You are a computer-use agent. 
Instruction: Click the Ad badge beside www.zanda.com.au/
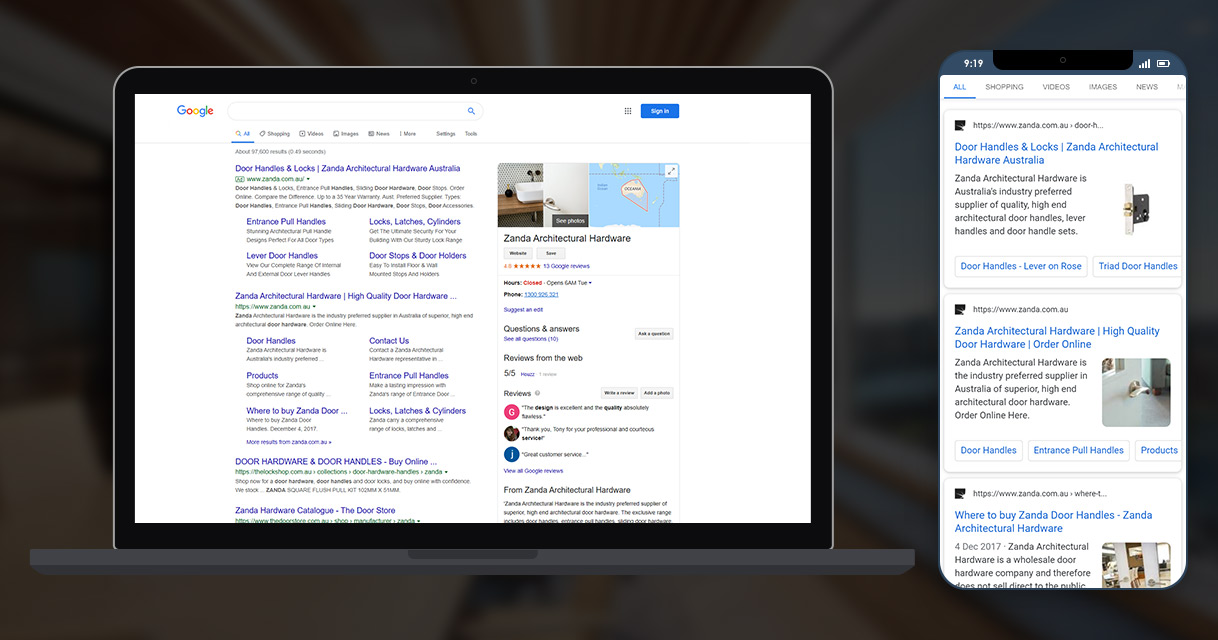(240, 179)
